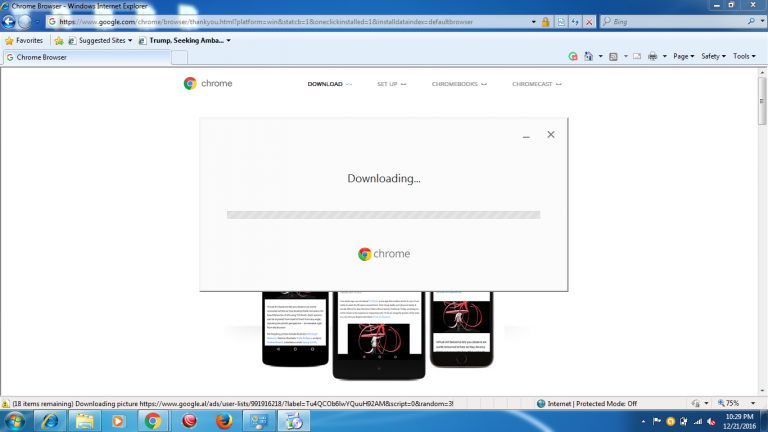The width and height of the screenshot is (768, 432).
Task: Expand the Page dropdown menu
Action: click(x=684, y=56)
